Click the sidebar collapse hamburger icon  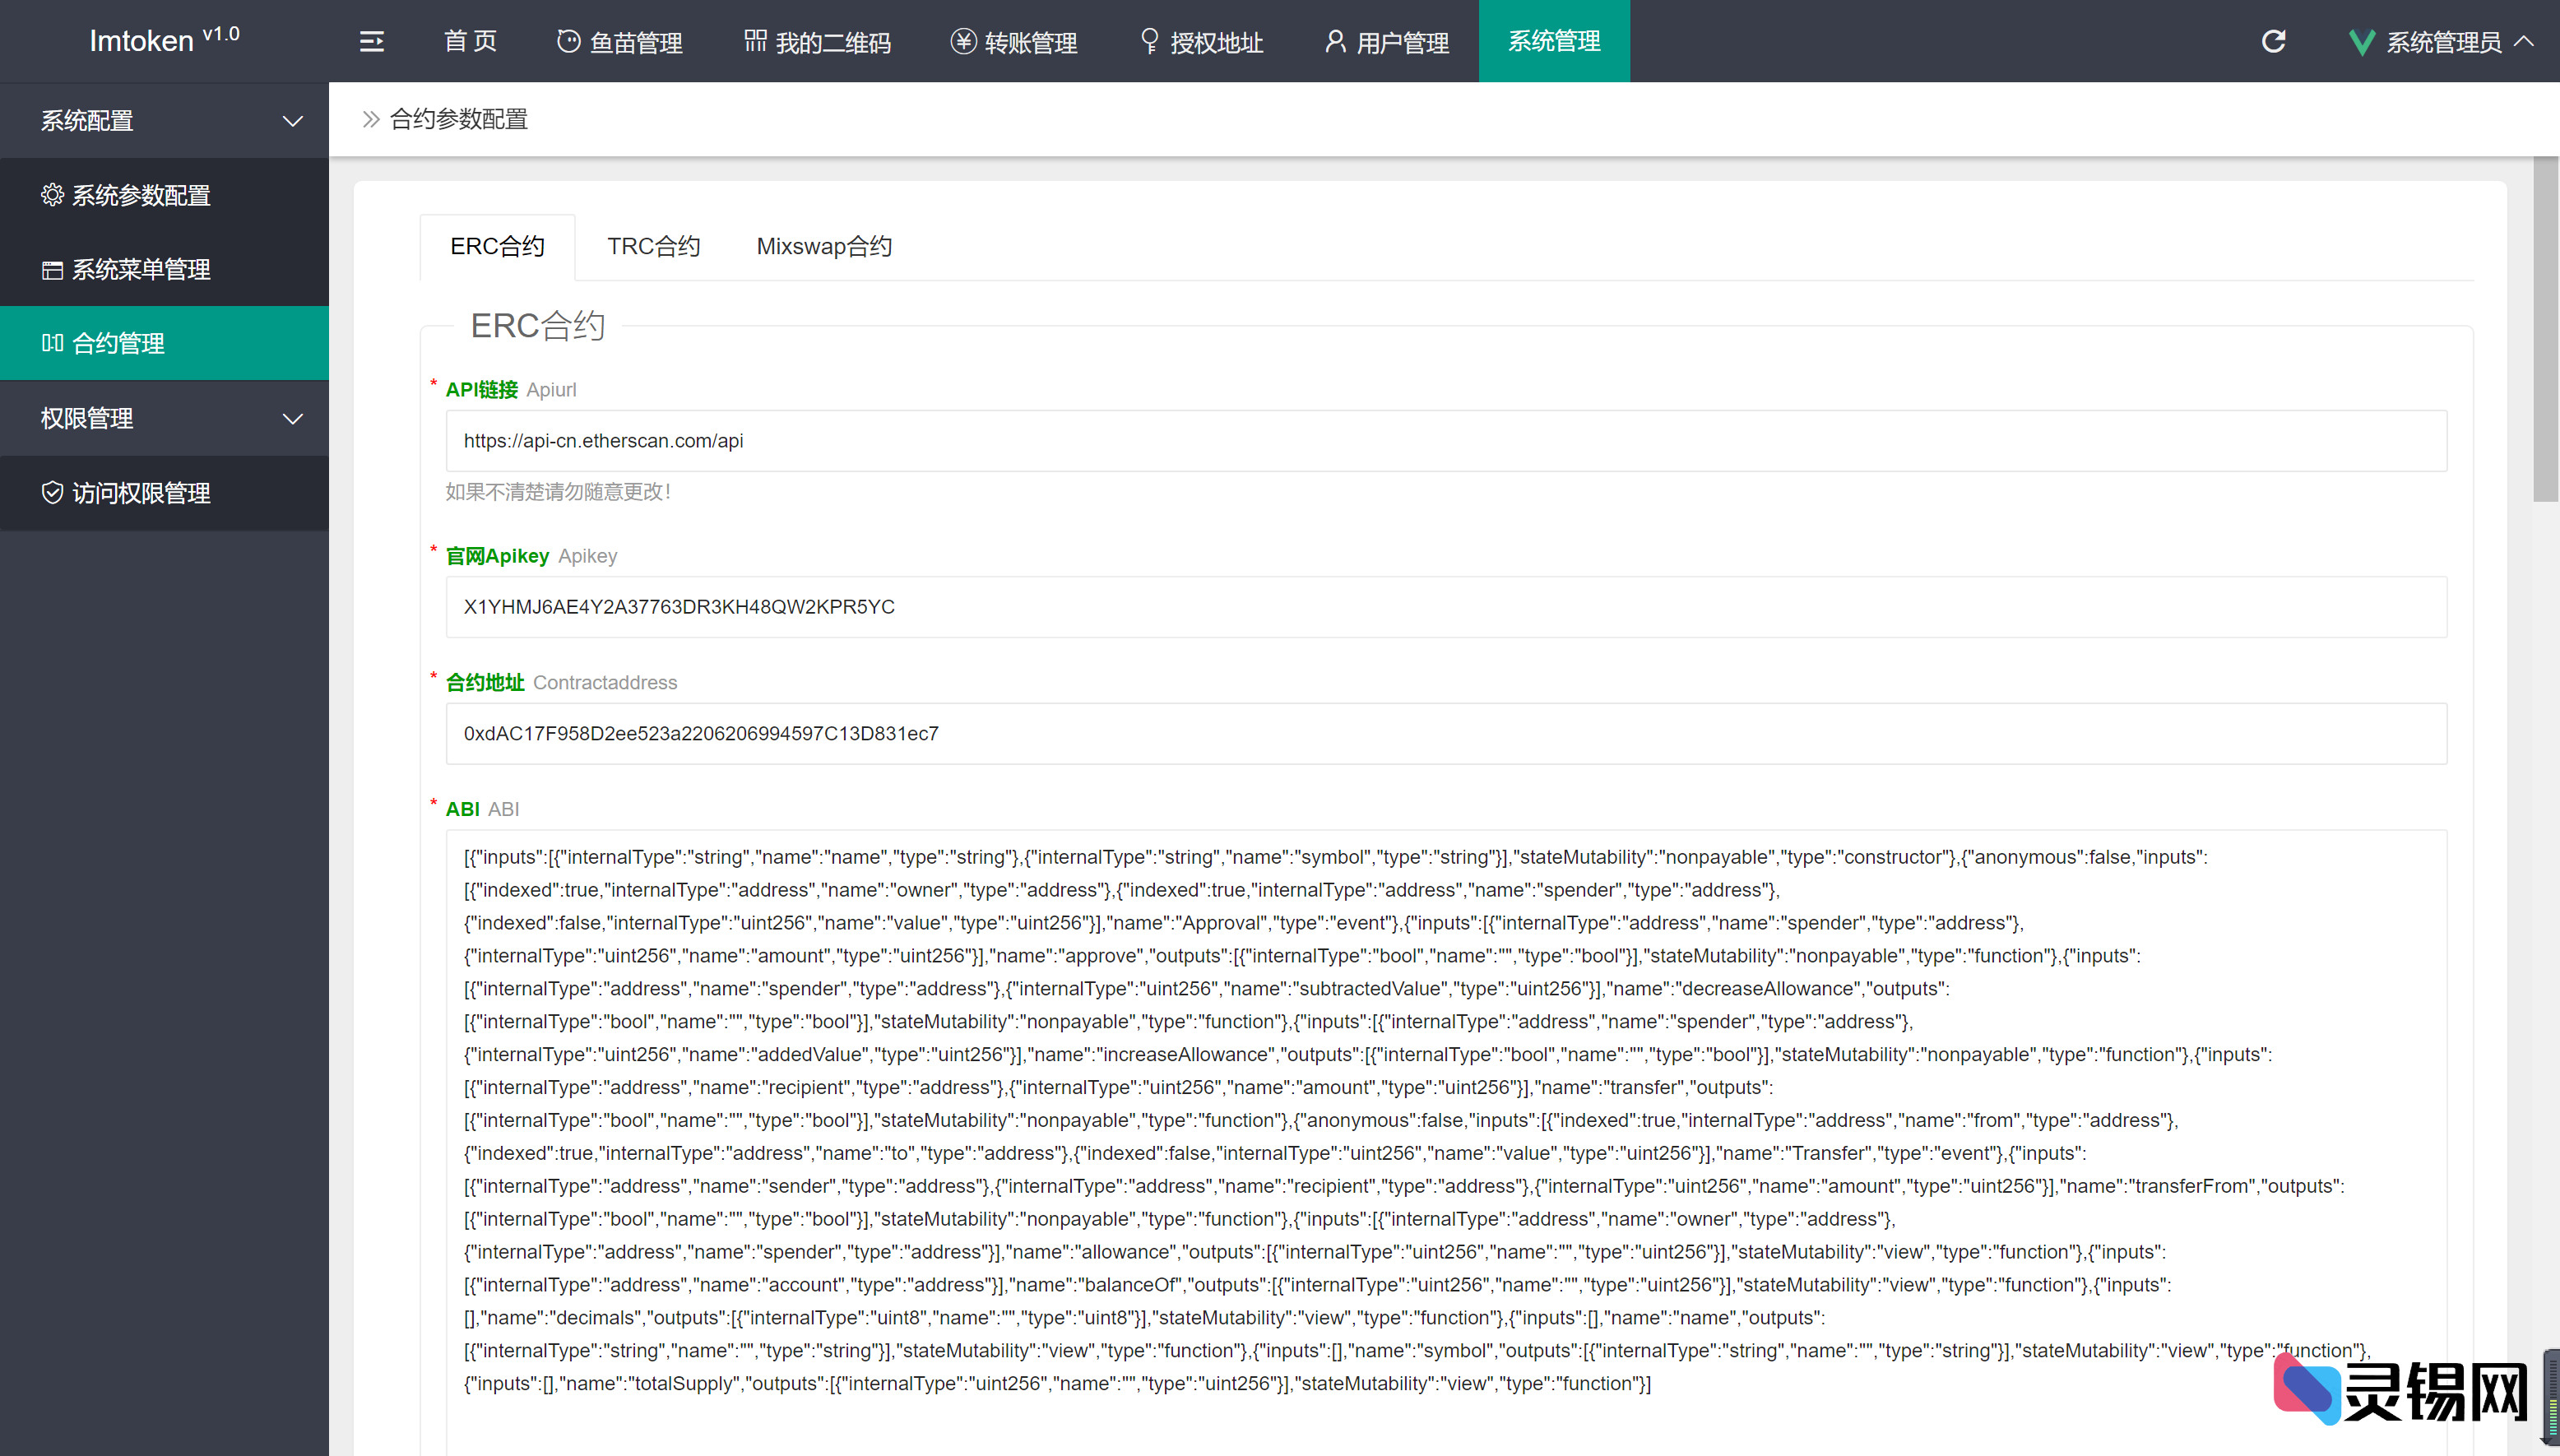click(371, 41)
